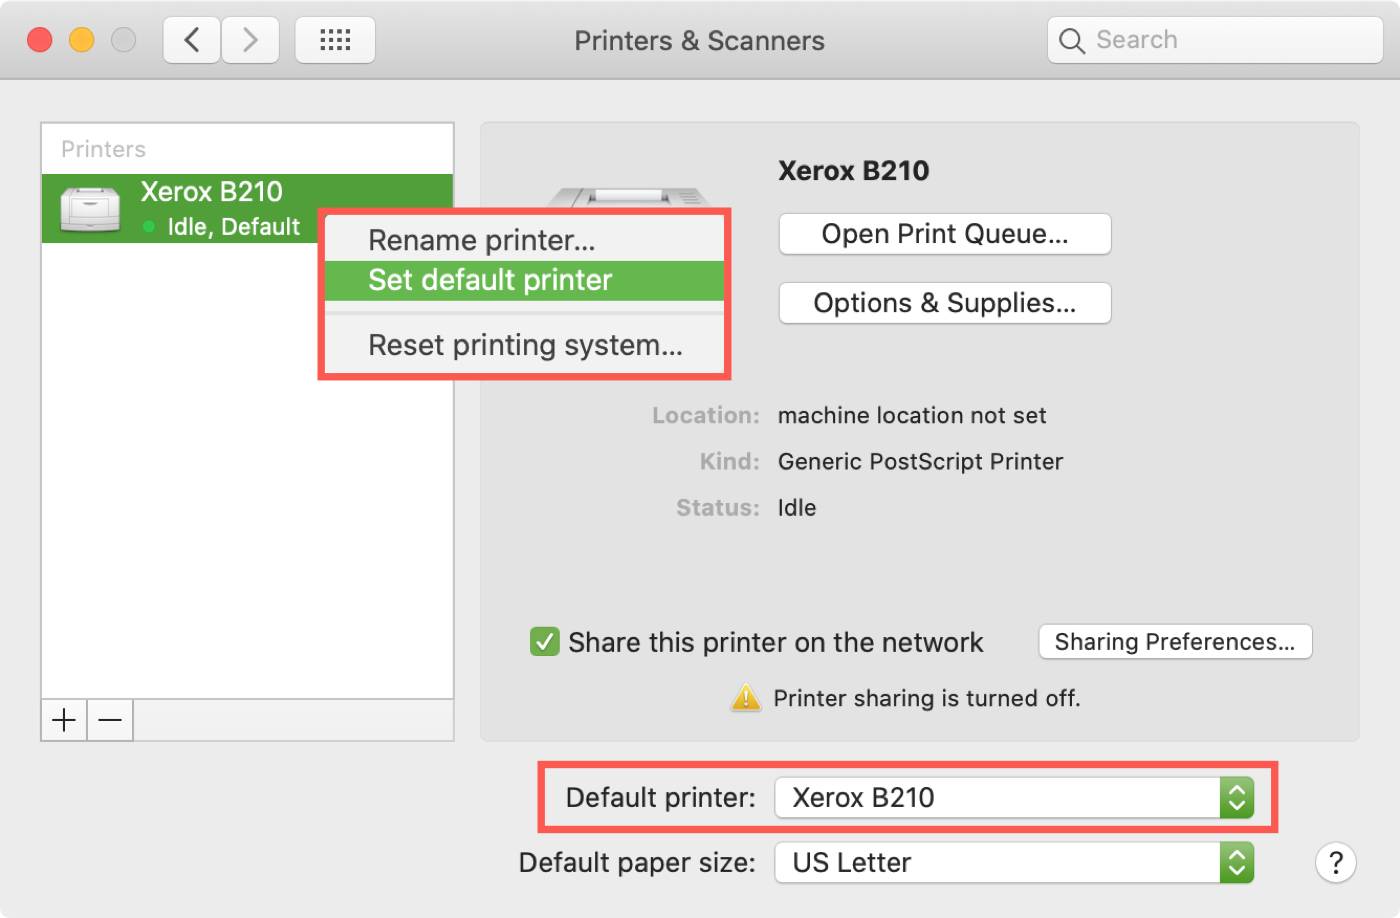1400x918 pixels.
Task: Click the Open Print Queue button
Action: [944, 234]
